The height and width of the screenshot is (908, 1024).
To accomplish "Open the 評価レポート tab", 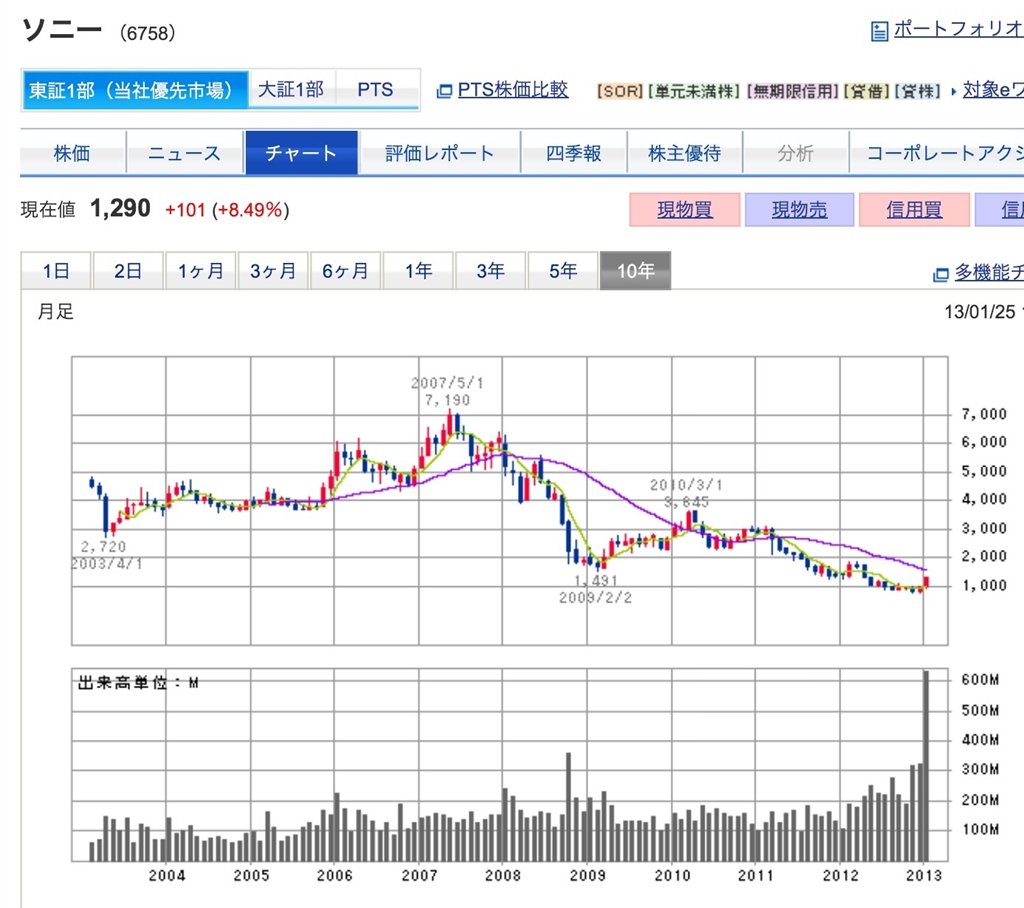I will [x=440, y=153].
